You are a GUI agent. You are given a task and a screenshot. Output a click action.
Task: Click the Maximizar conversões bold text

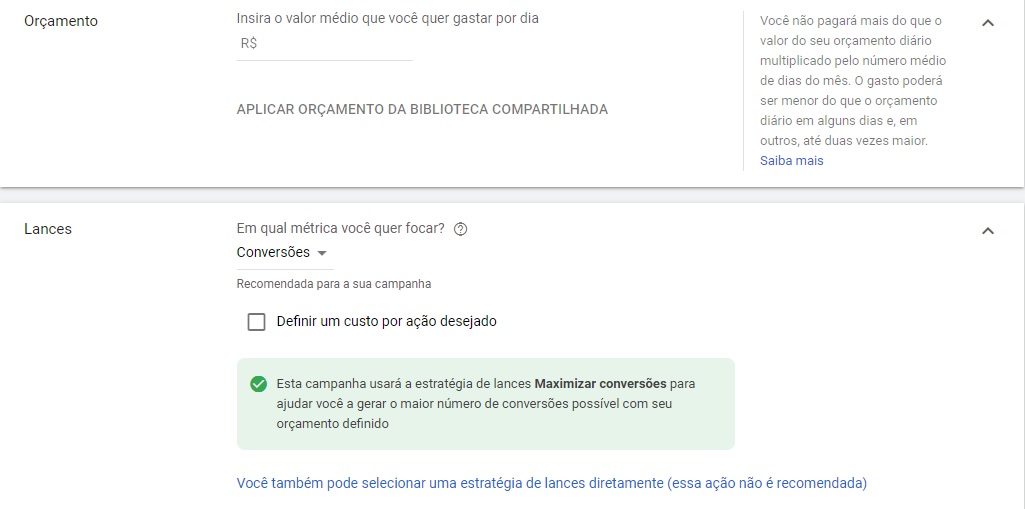[x=600, y=384]
